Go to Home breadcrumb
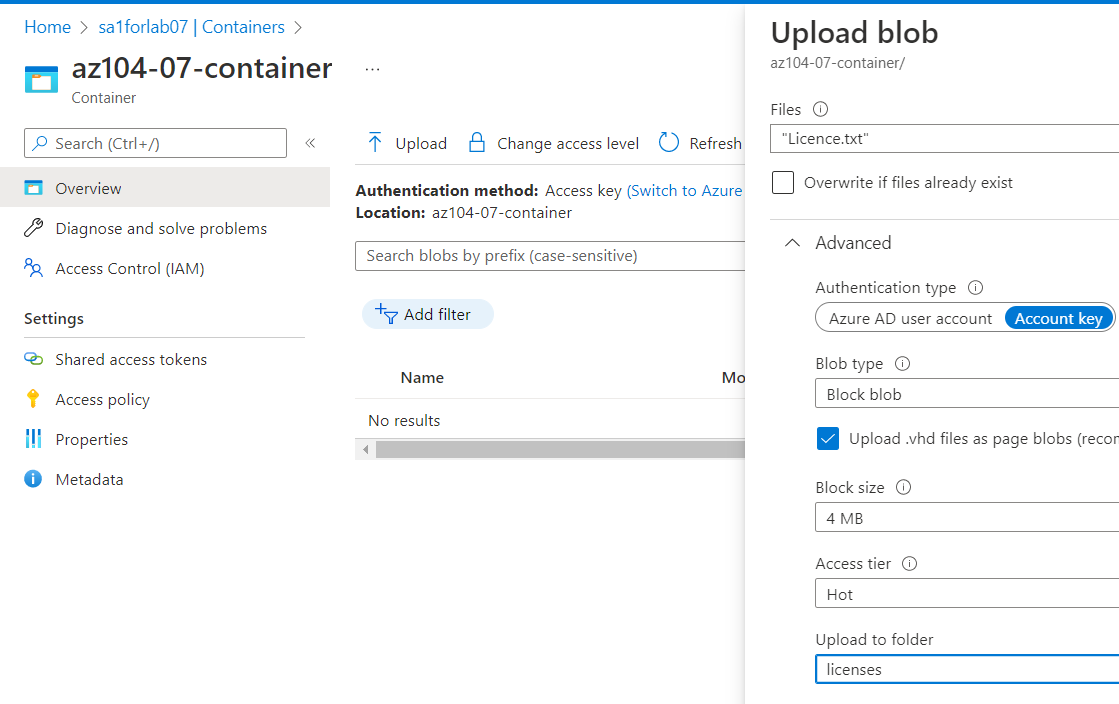This screenshot has height=704, width=1119. [x=47, y=27]
